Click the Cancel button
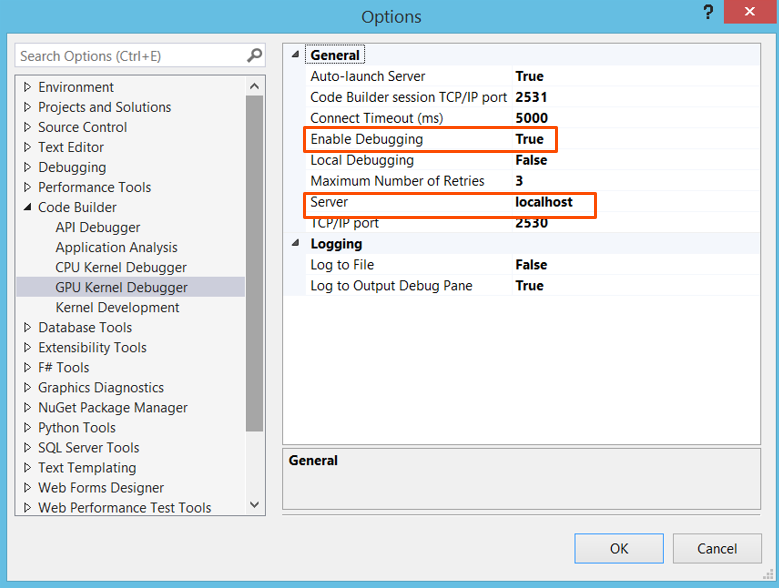The width and height of the screenshot is (779, 588). coord(717,548)
